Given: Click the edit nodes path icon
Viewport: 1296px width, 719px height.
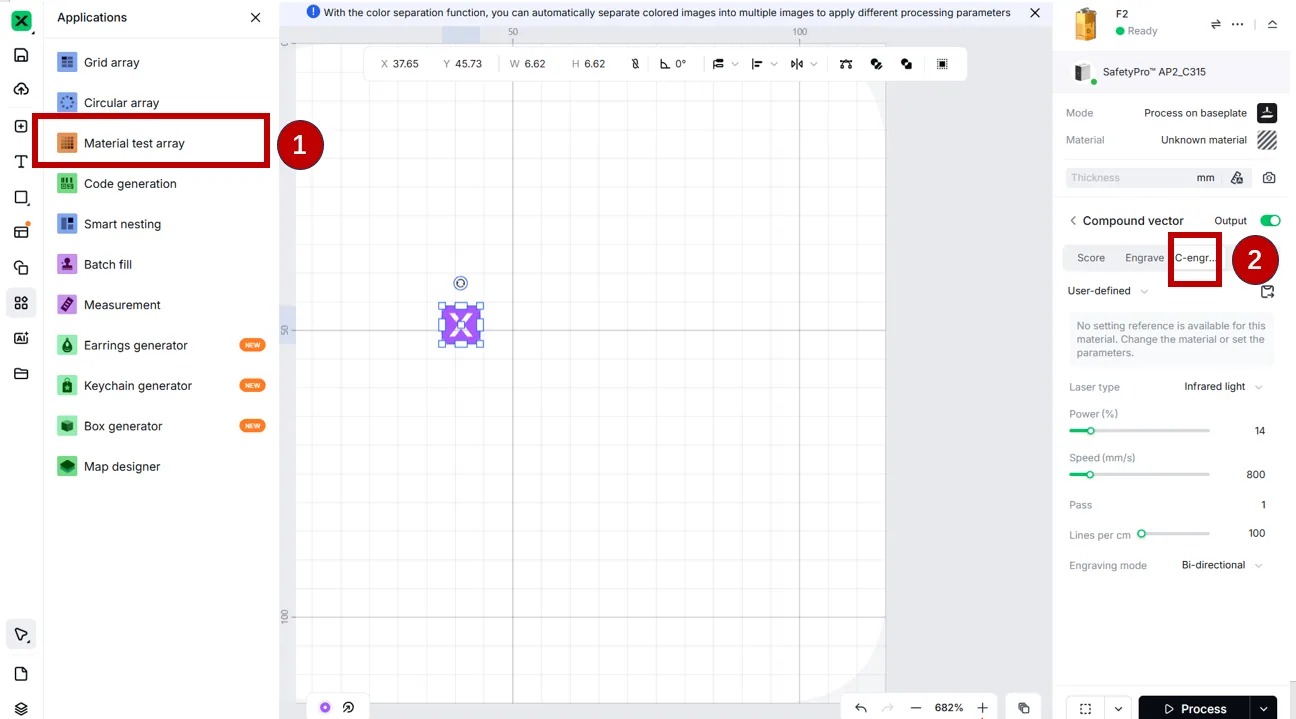Looking at the screenshot, I should pos(846,64).
